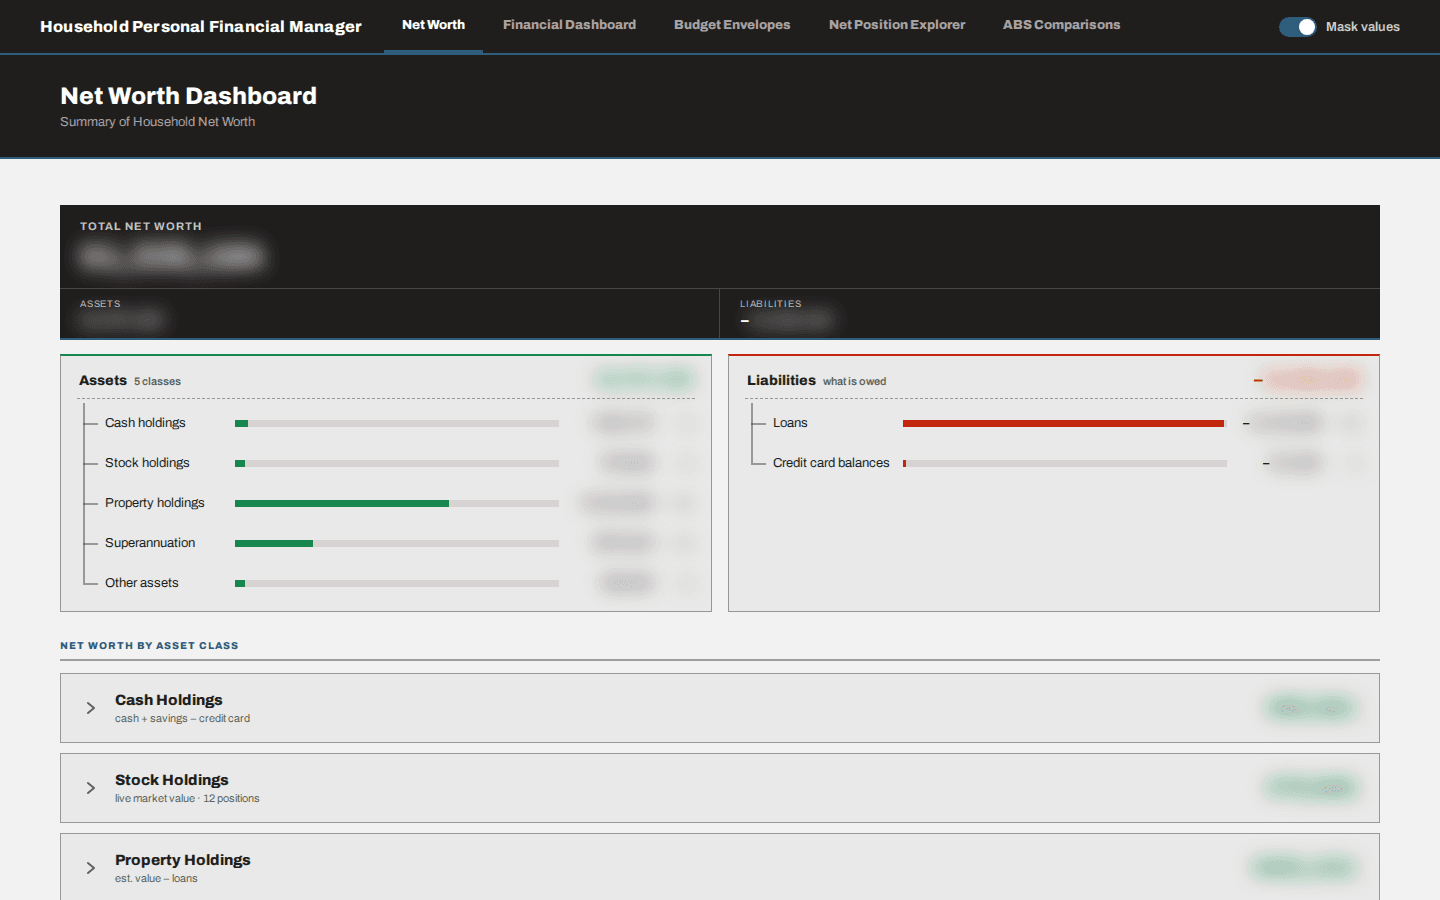Click the Net Worth Dashboard page heading
The width and height of the screenshot is (1440, 900).
188,96
